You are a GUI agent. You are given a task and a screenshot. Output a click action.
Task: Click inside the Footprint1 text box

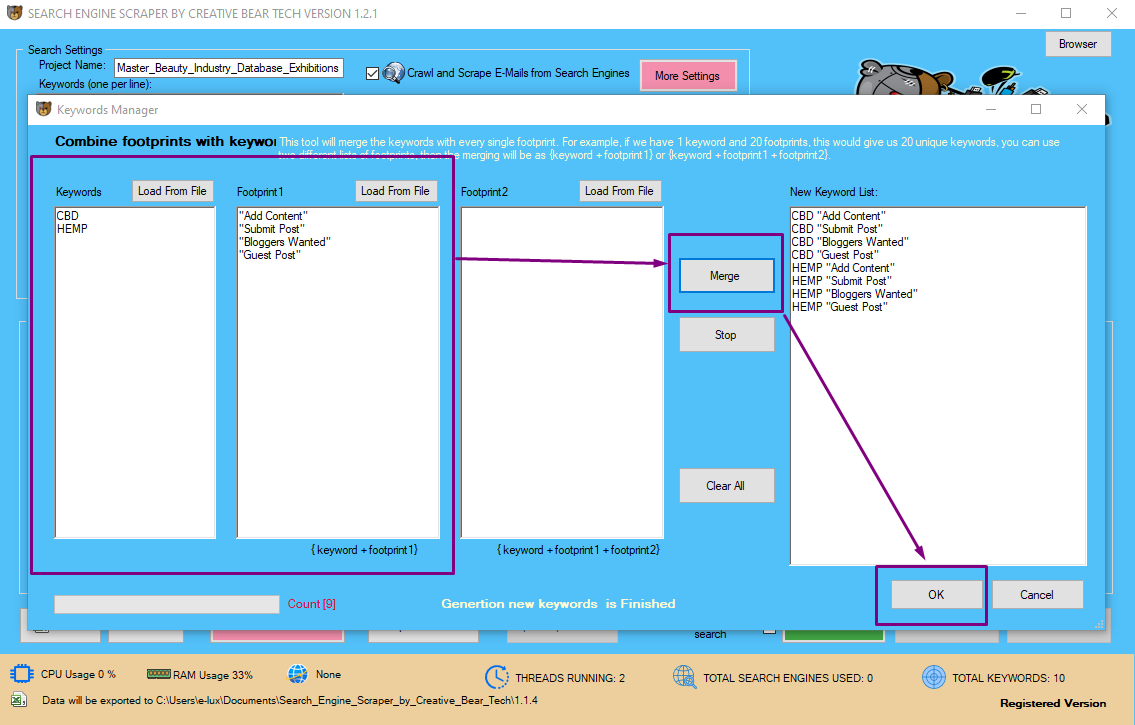pos(338,373)
